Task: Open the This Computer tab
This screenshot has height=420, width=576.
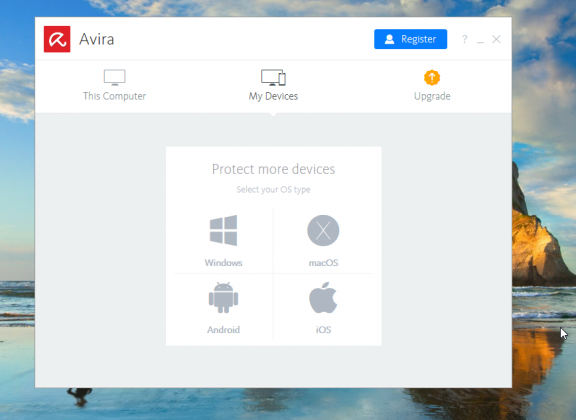Action: (x=114, y=85)
